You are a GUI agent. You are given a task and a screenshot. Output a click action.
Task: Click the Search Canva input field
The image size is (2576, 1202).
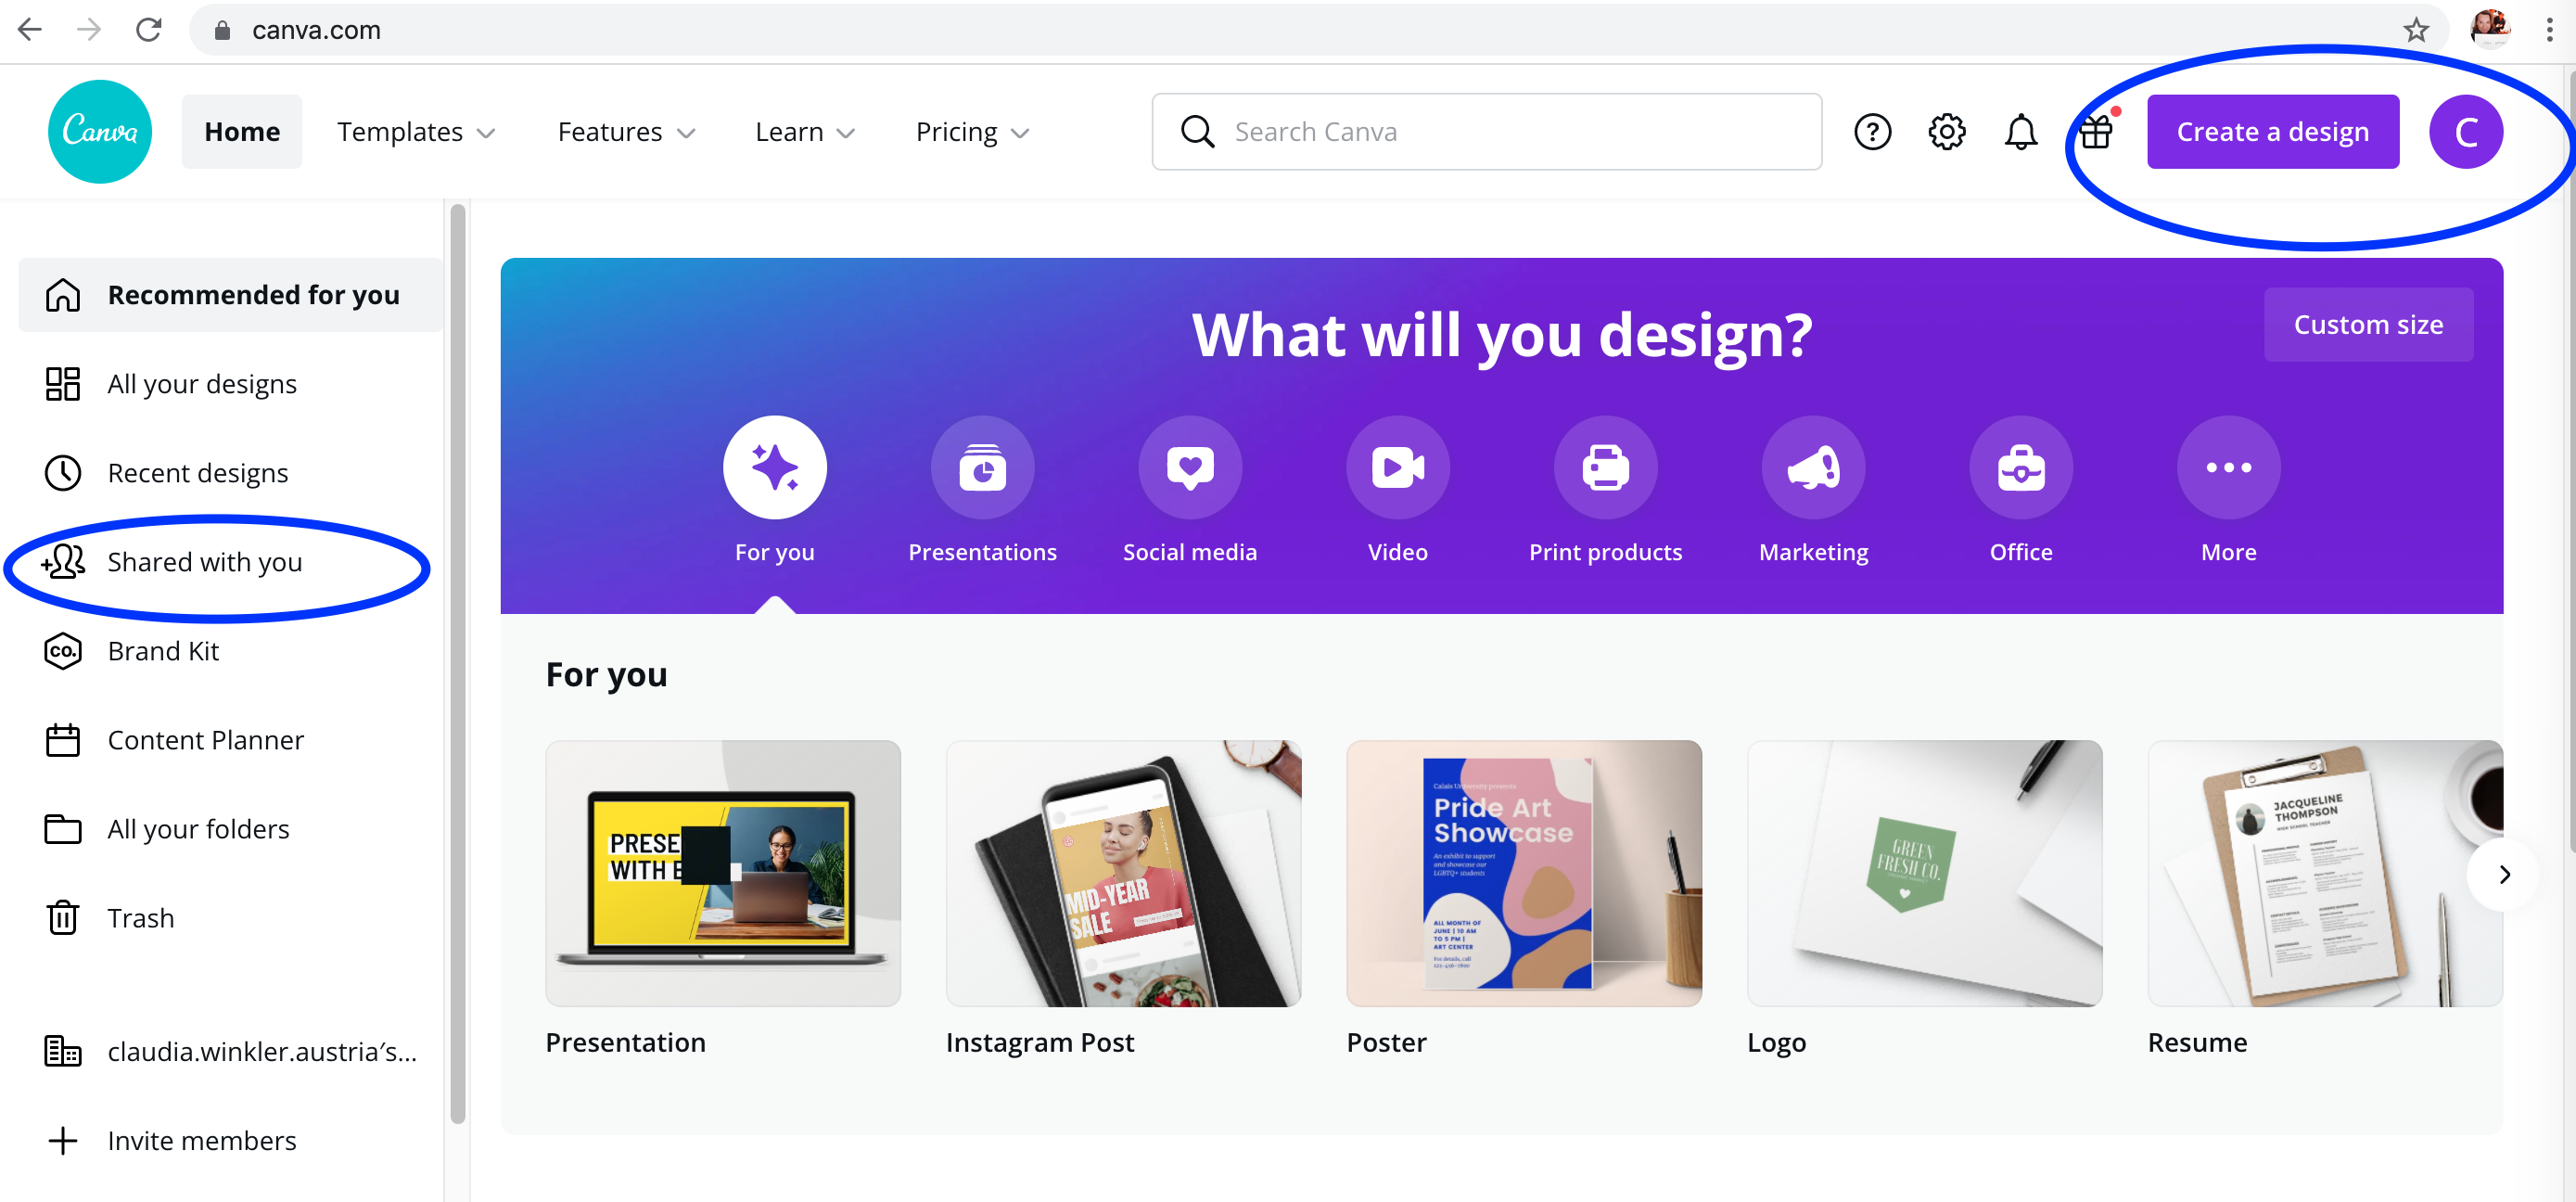click(1486, 132)
